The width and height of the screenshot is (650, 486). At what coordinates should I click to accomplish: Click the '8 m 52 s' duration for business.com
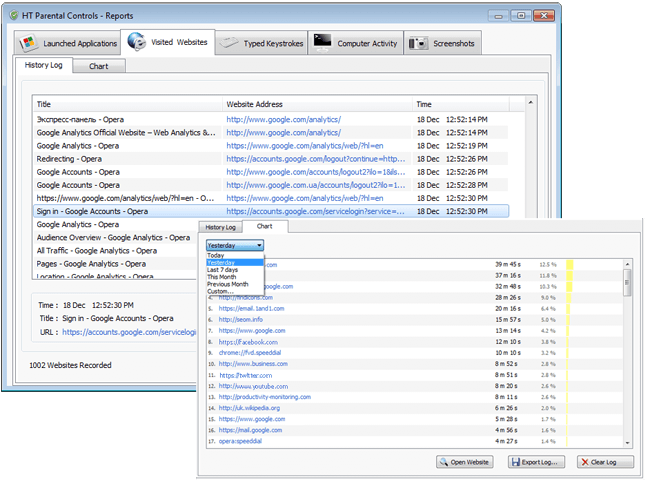506,364
